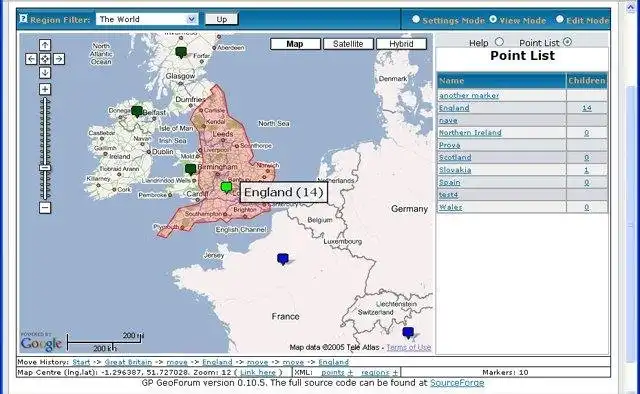Screen dimensions: 640x394
Task: Click the 'Markers: 10' status text
Action: point(505,372)
